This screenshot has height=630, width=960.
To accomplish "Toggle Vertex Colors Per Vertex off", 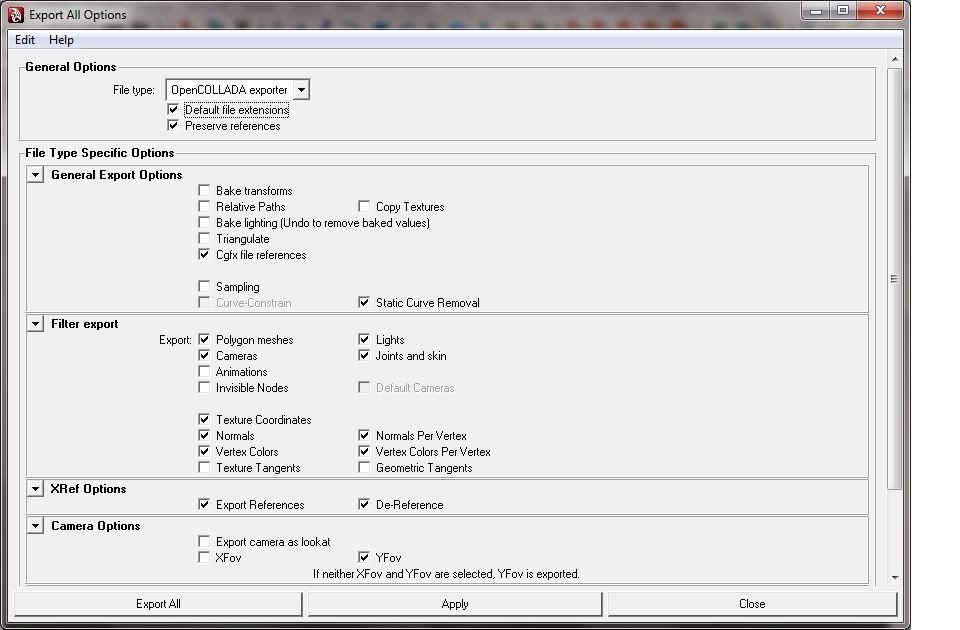I will click(x=365, y=451).
